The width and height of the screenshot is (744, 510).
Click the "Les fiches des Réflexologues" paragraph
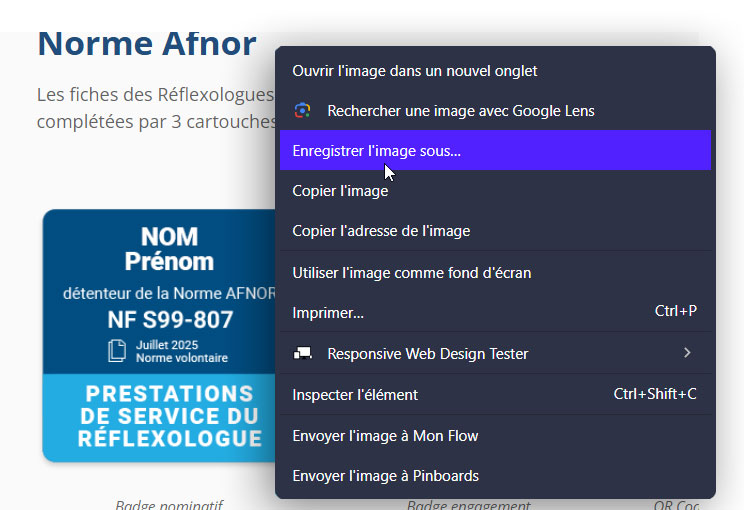155,95
